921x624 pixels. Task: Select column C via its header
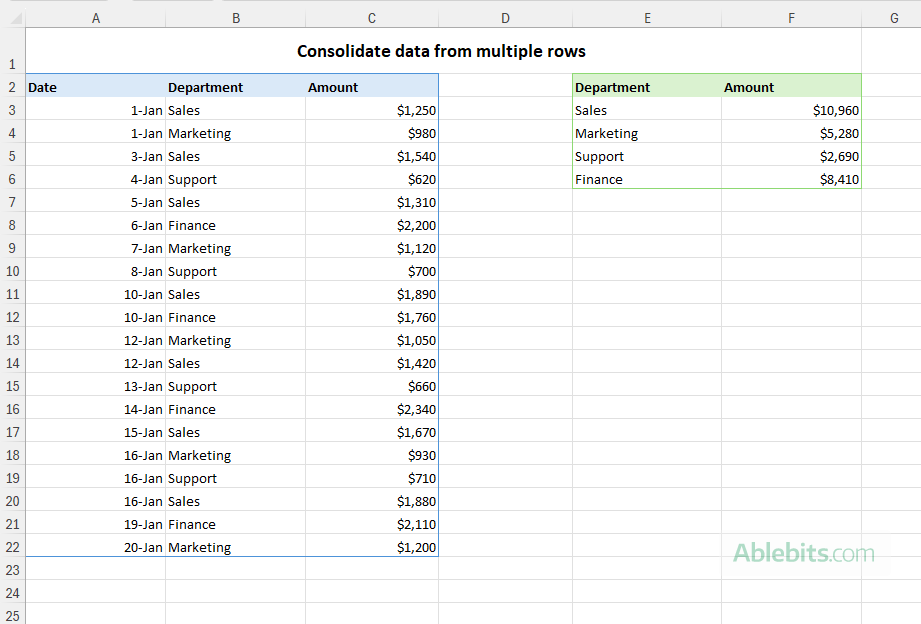click(x=371, y=17)
